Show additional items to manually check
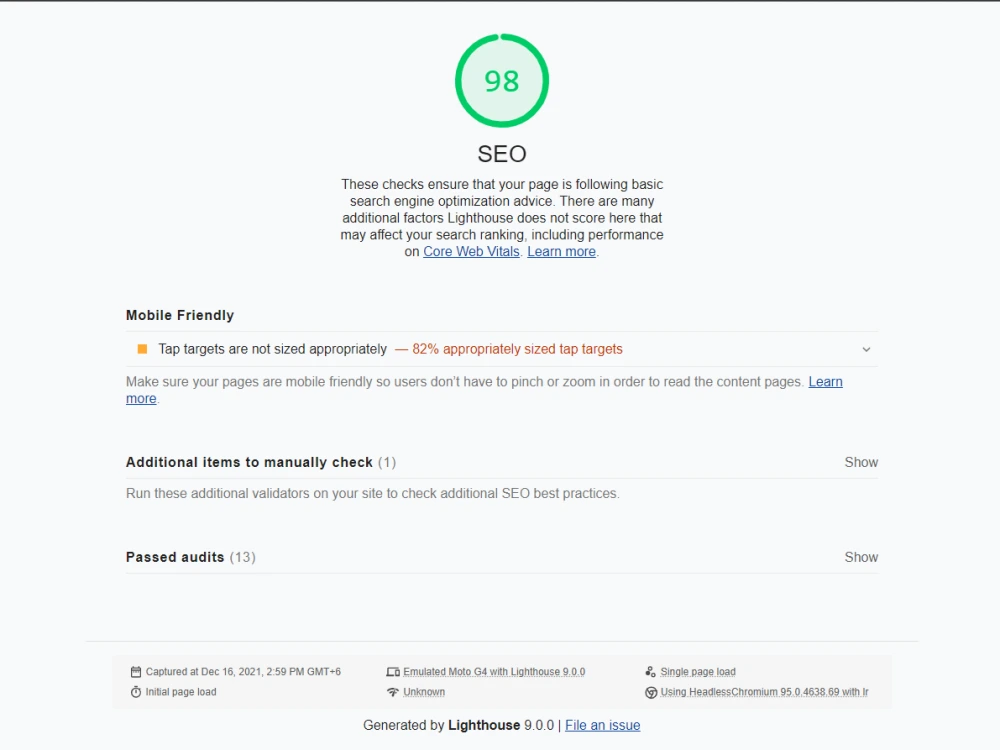 pyautogui.click(x=861, y=462)
